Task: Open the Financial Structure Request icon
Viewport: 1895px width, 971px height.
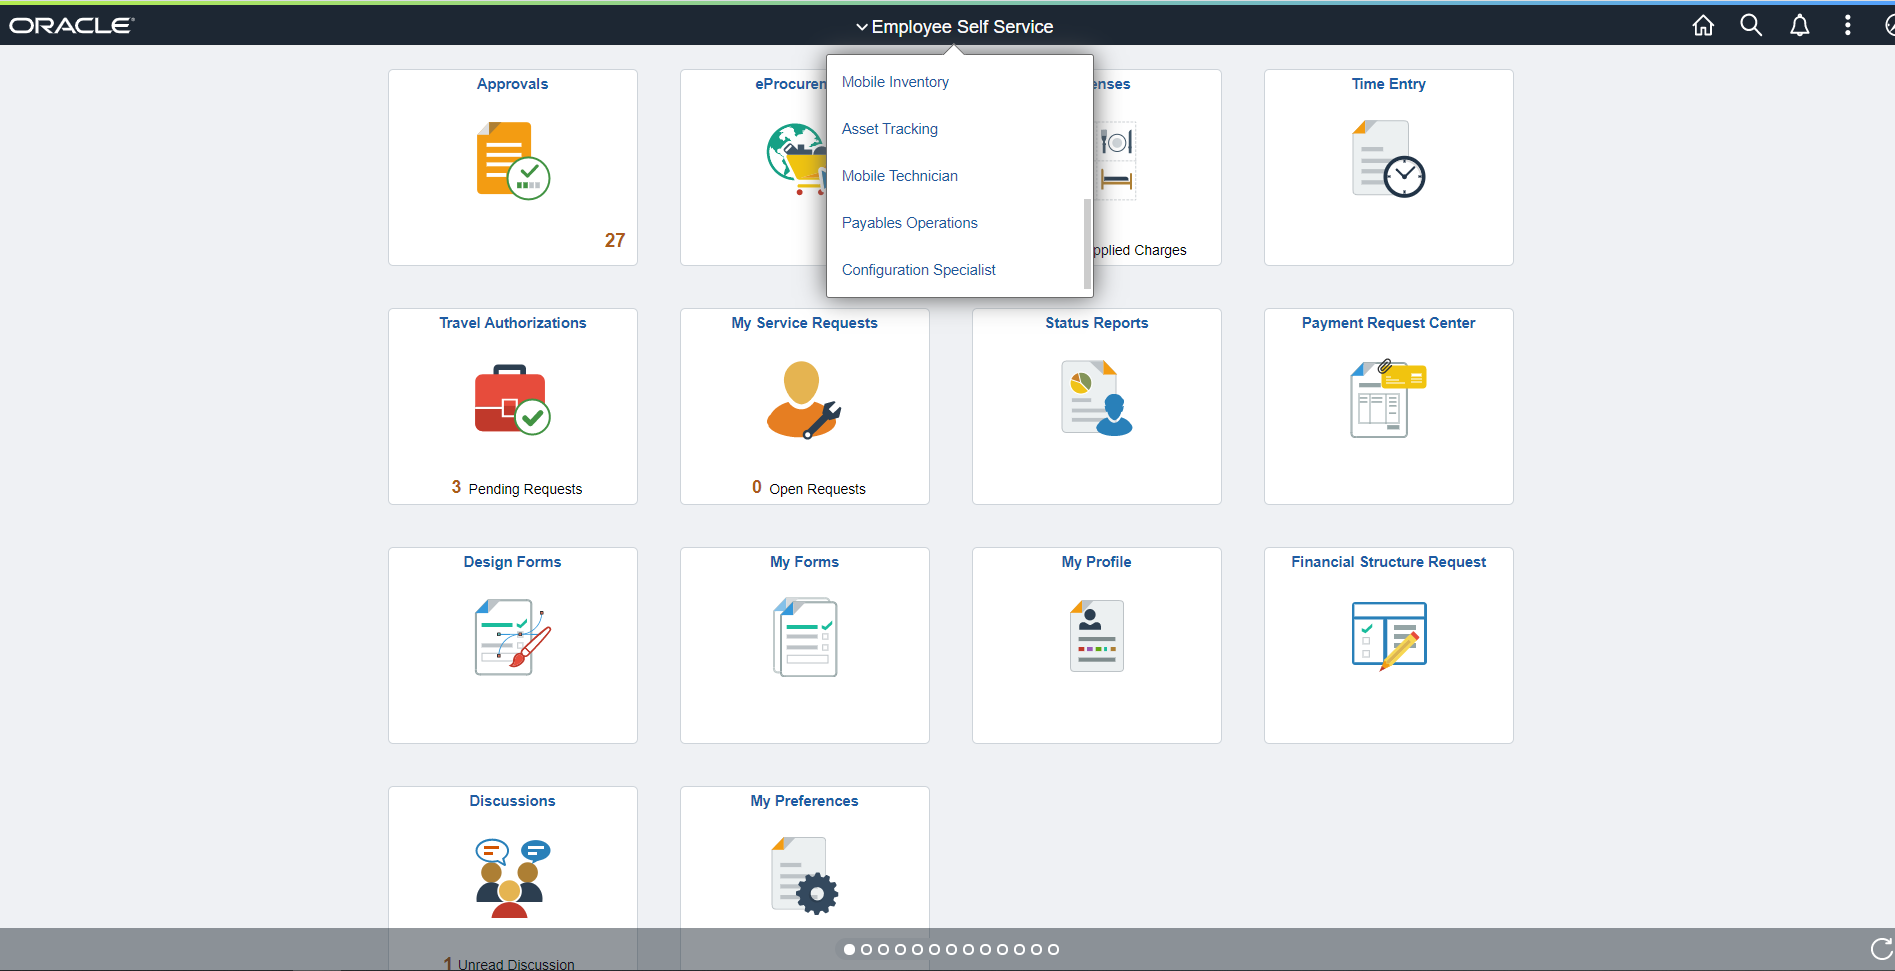Action: coord(1389,636)
